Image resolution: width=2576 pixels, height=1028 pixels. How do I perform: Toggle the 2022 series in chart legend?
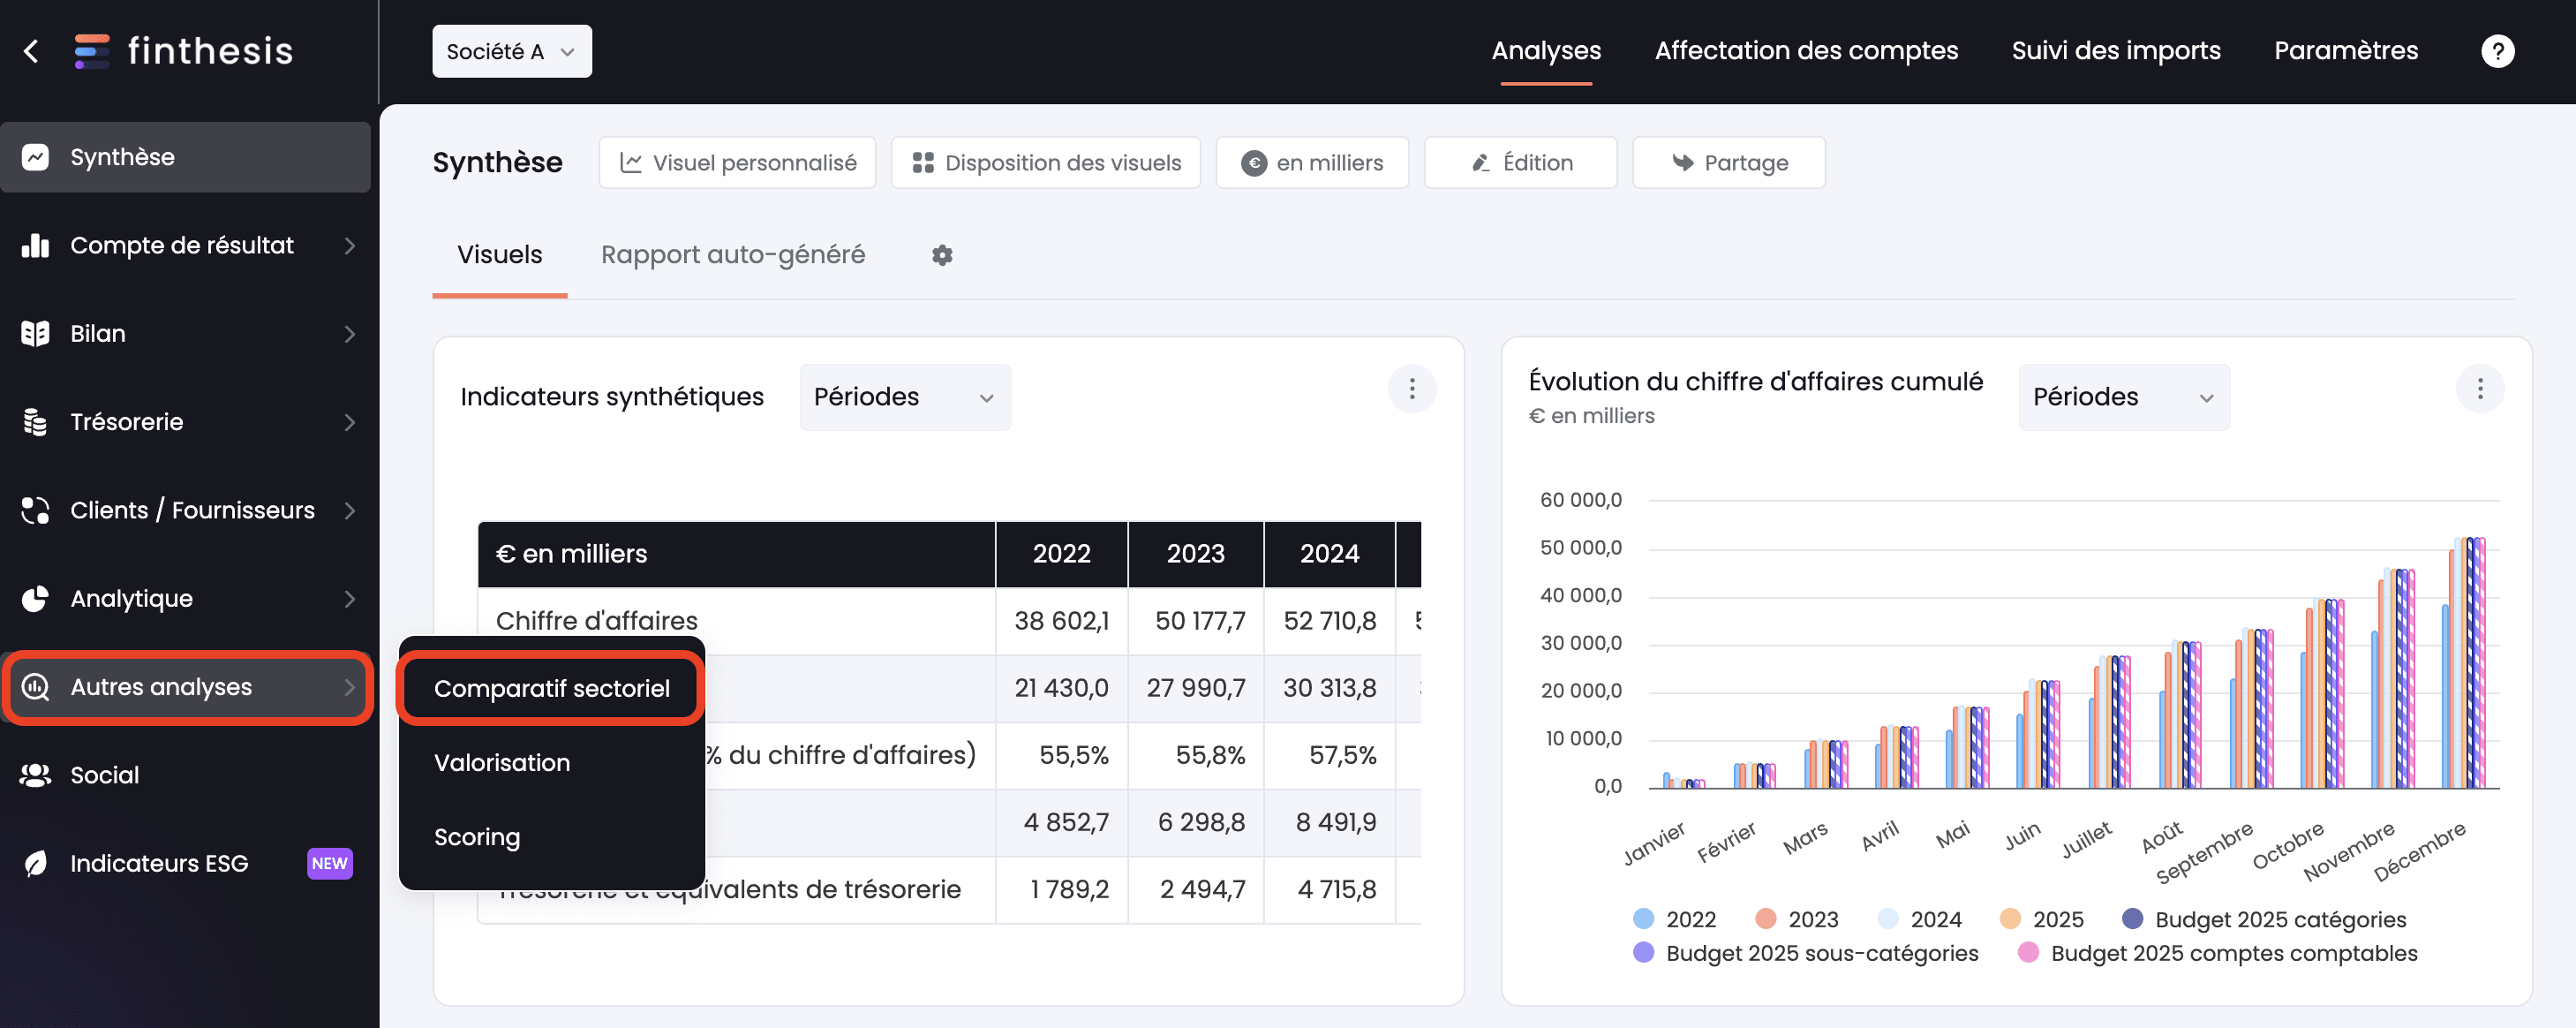(x=1674, y=919)
